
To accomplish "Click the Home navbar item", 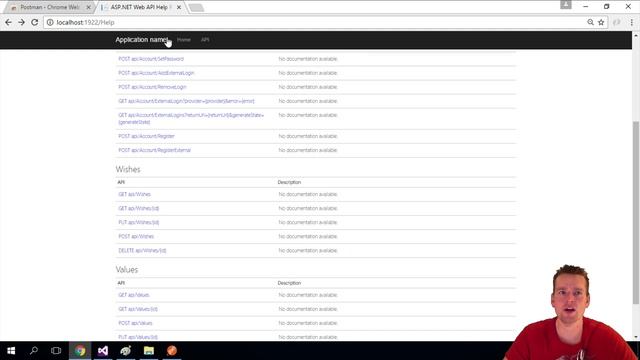I will coord(184,40).
